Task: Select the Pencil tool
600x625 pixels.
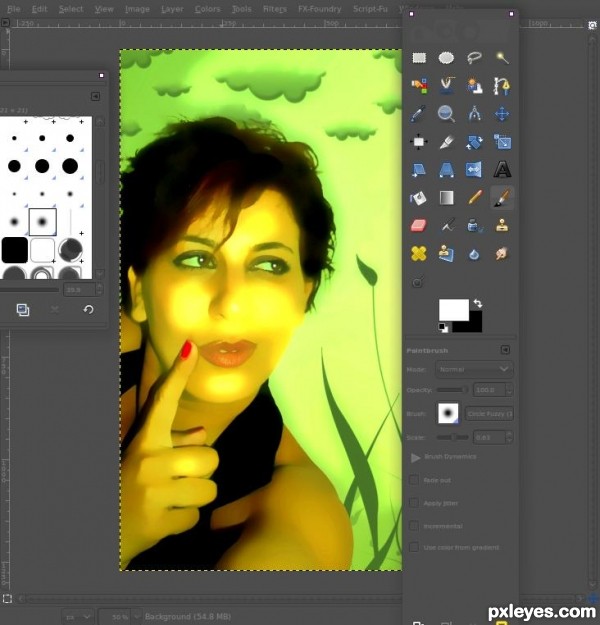Action: point(474,198)
